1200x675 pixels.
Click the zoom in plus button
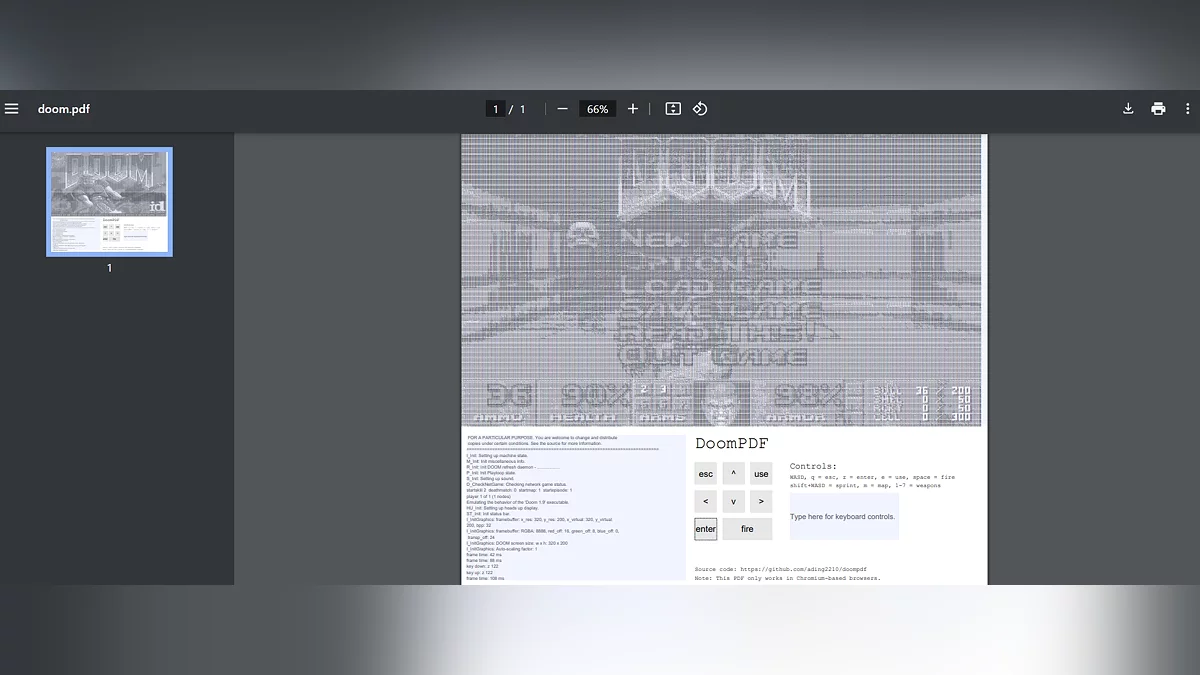pyautogui.click(x=632, y=109)
